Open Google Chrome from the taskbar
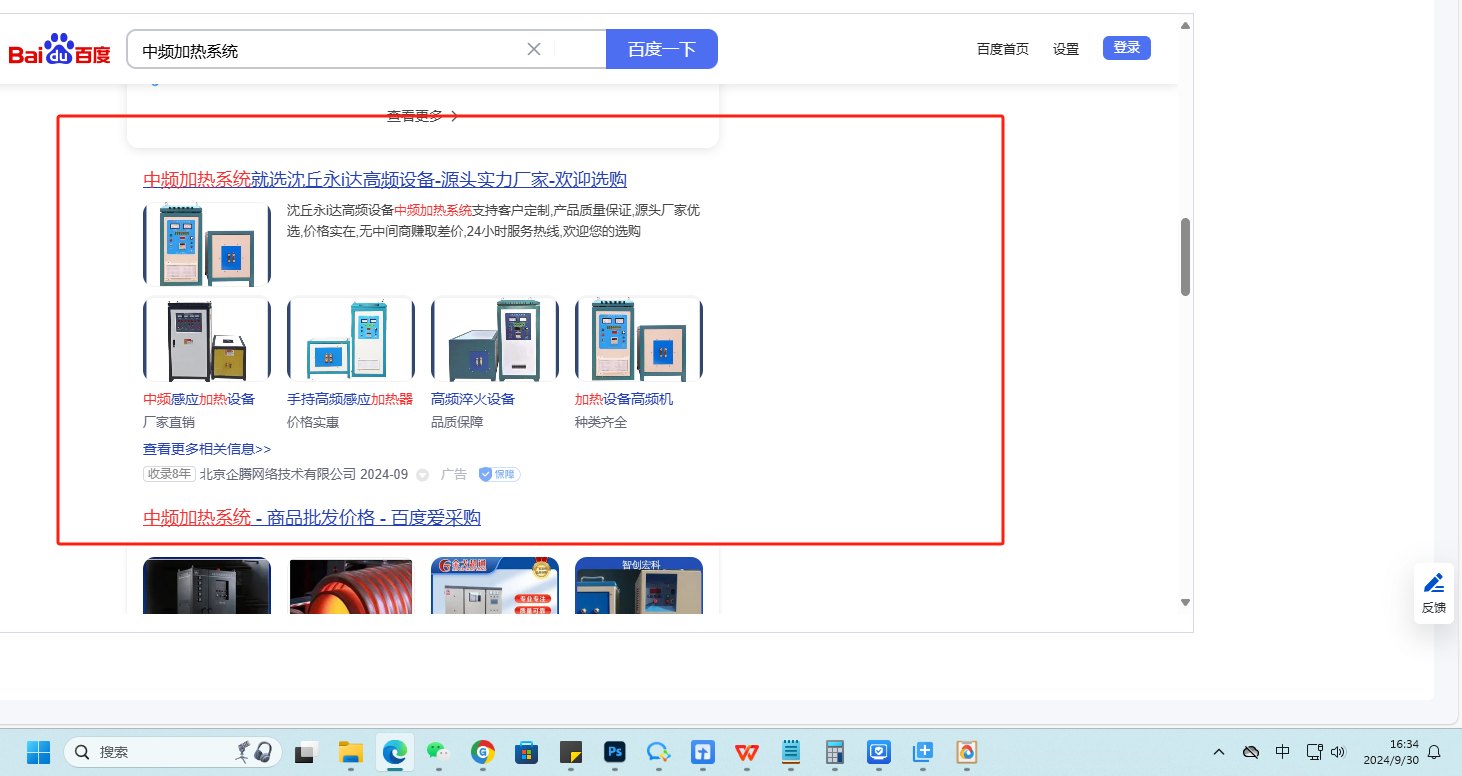 coord(483,752)
